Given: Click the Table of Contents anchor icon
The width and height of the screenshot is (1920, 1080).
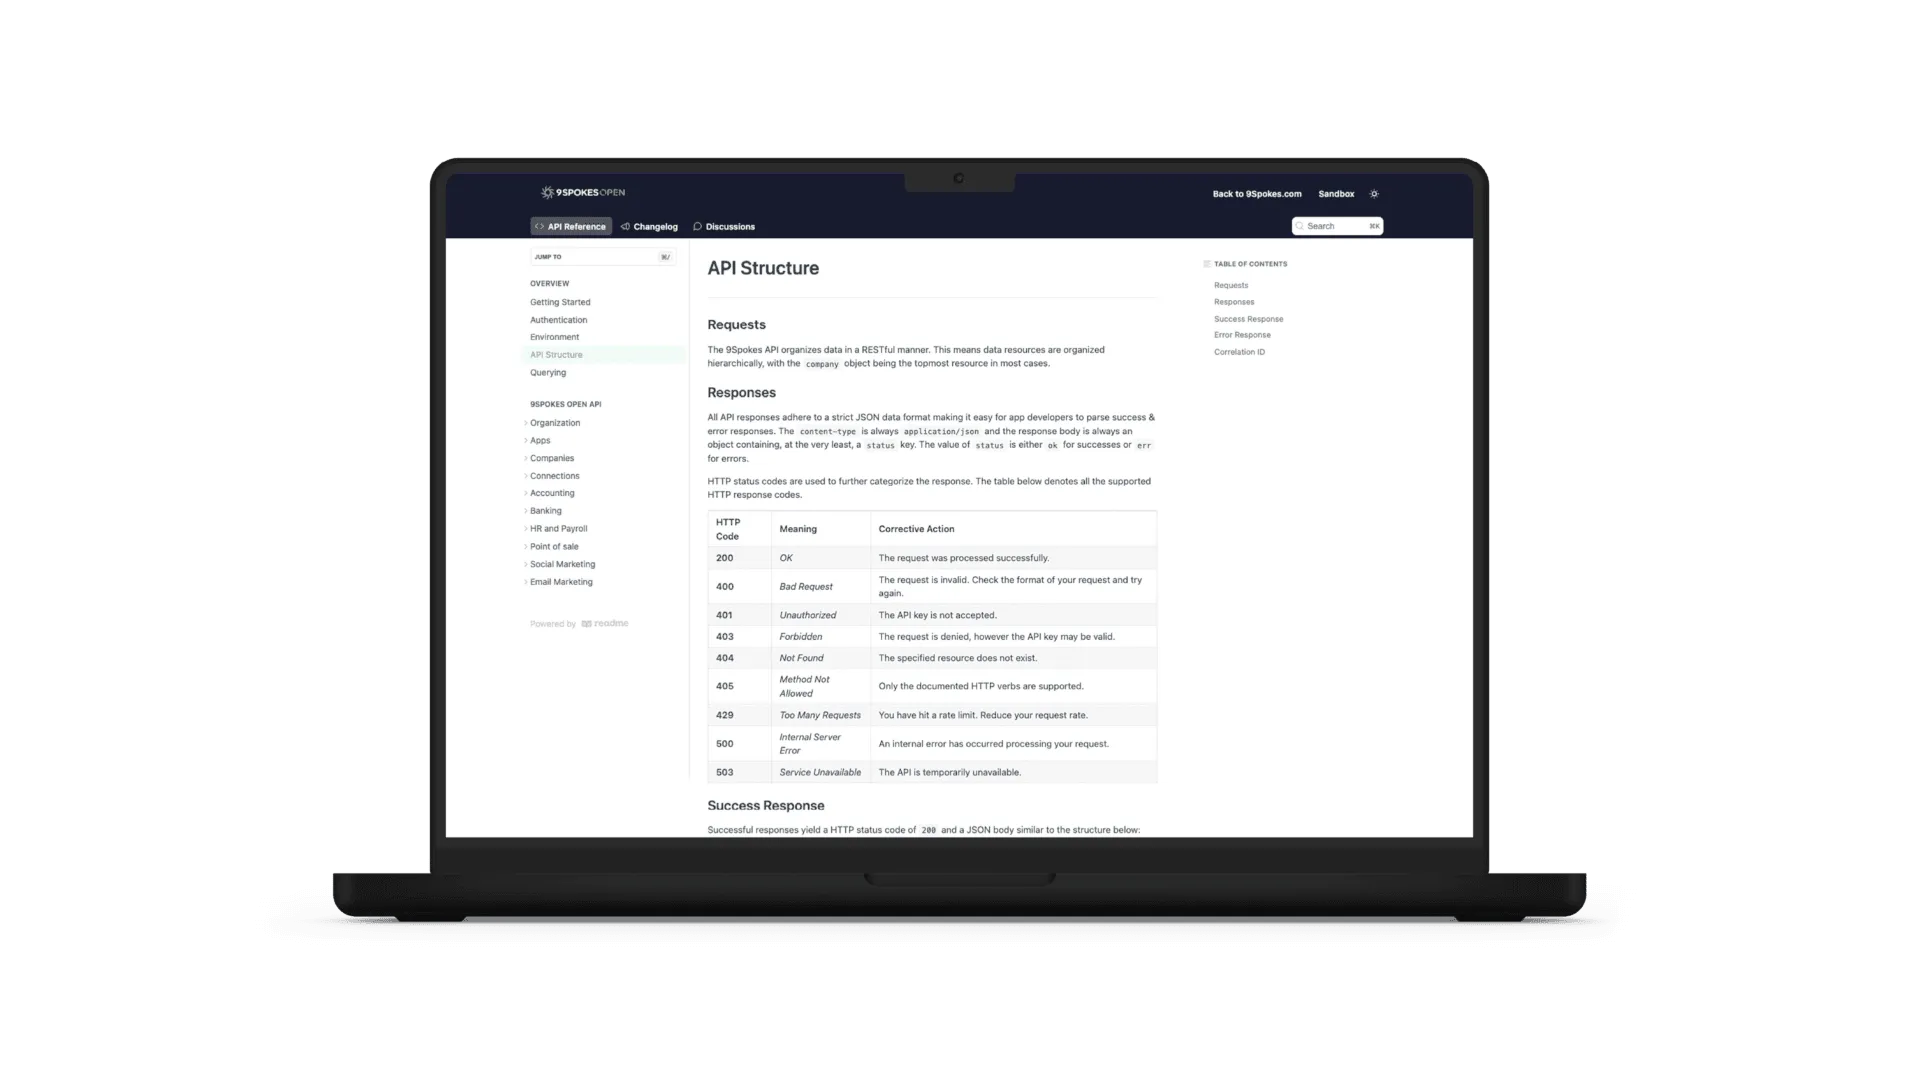Looking at the screenshot, I should click(x=1207, y=264).
